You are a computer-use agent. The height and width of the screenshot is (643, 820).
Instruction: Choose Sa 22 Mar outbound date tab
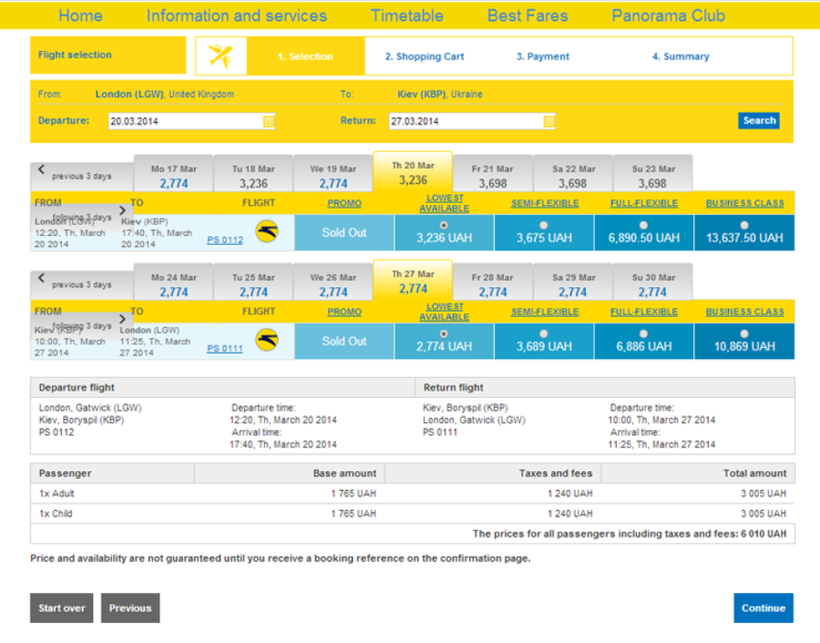573,174
